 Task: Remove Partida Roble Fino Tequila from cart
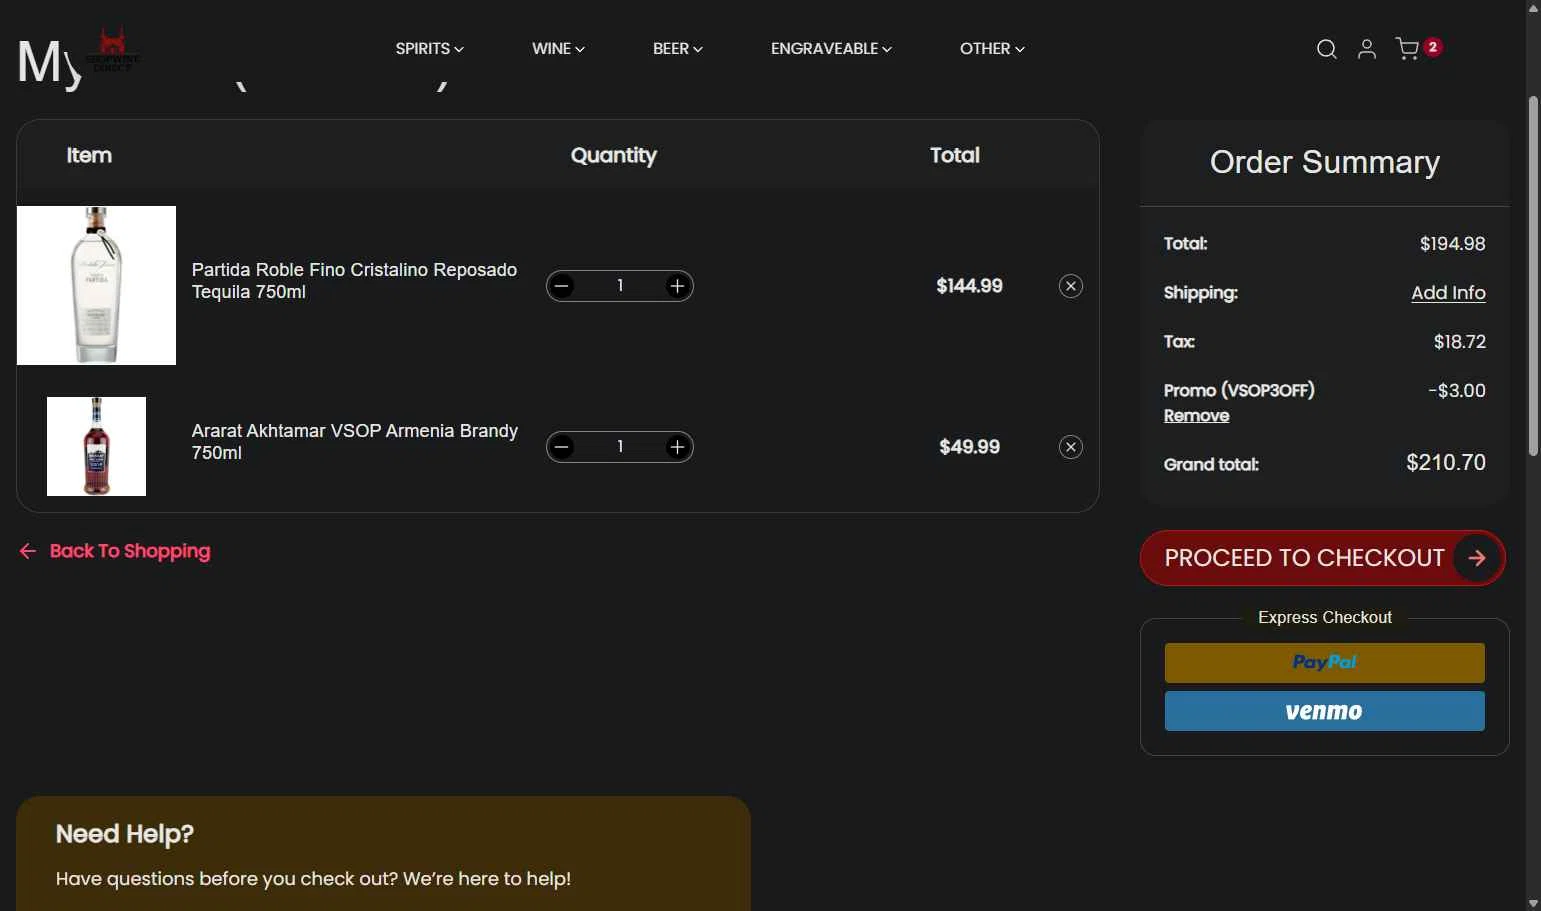(x=1071, y=286)
